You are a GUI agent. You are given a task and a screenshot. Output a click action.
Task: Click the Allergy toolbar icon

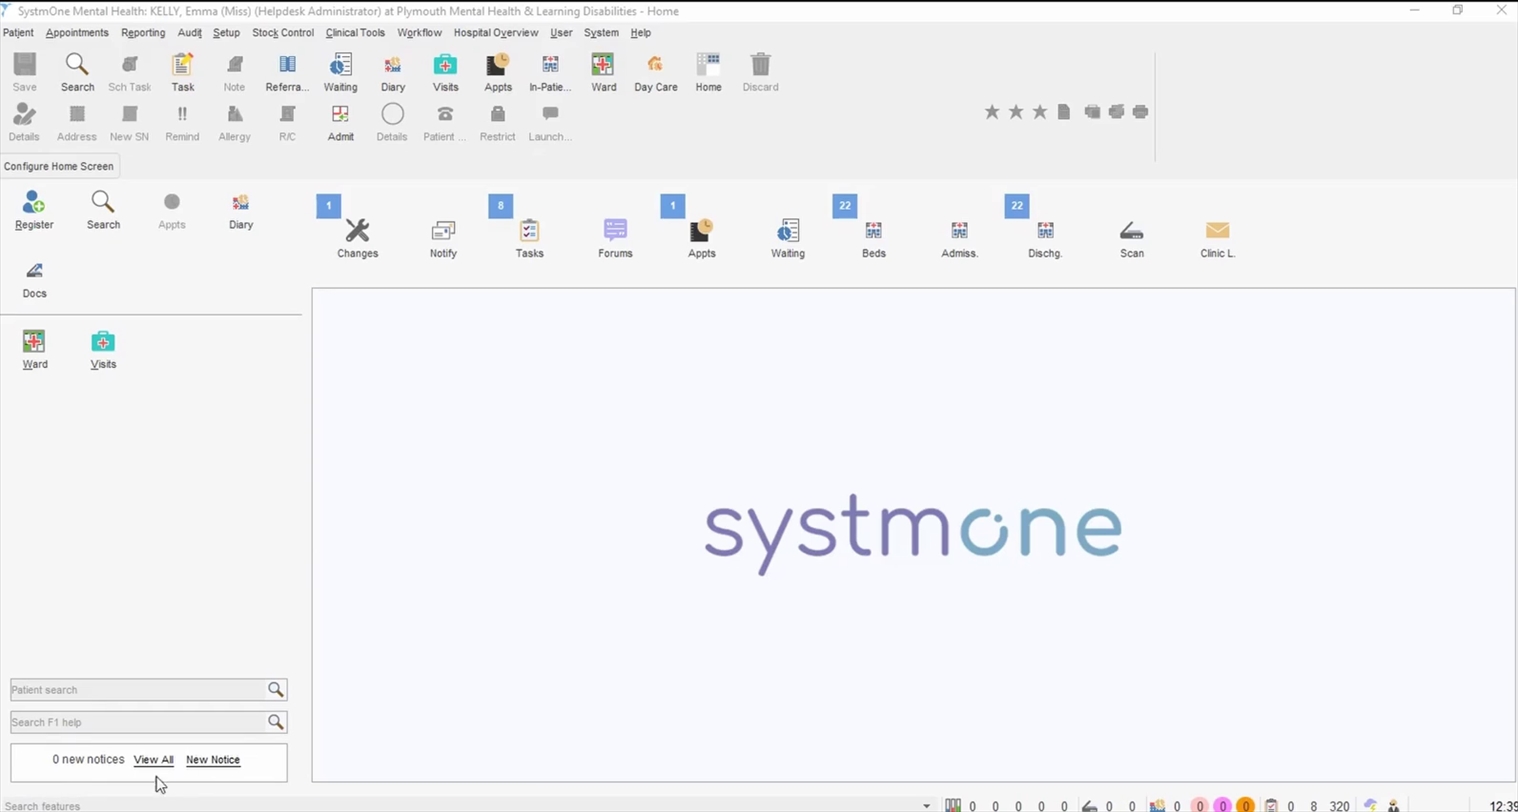coord(234,122)
